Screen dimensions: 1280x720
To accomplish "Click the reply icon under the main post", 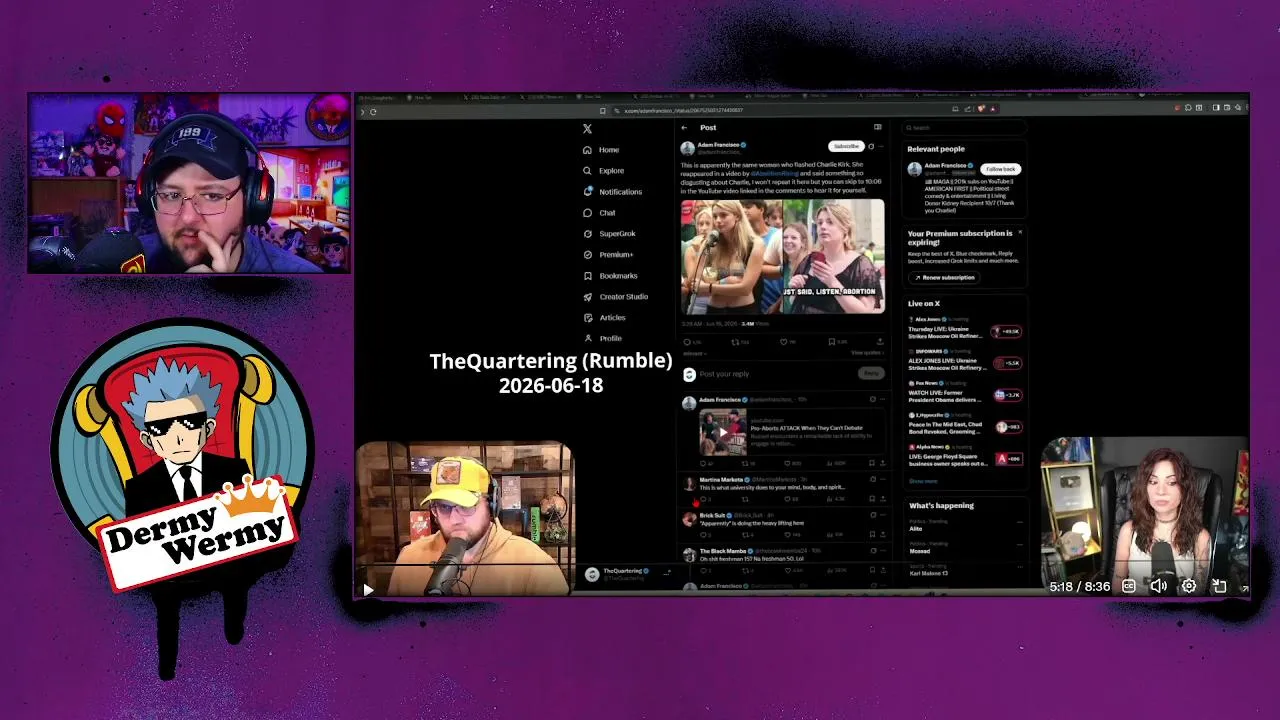I will 687,342.
